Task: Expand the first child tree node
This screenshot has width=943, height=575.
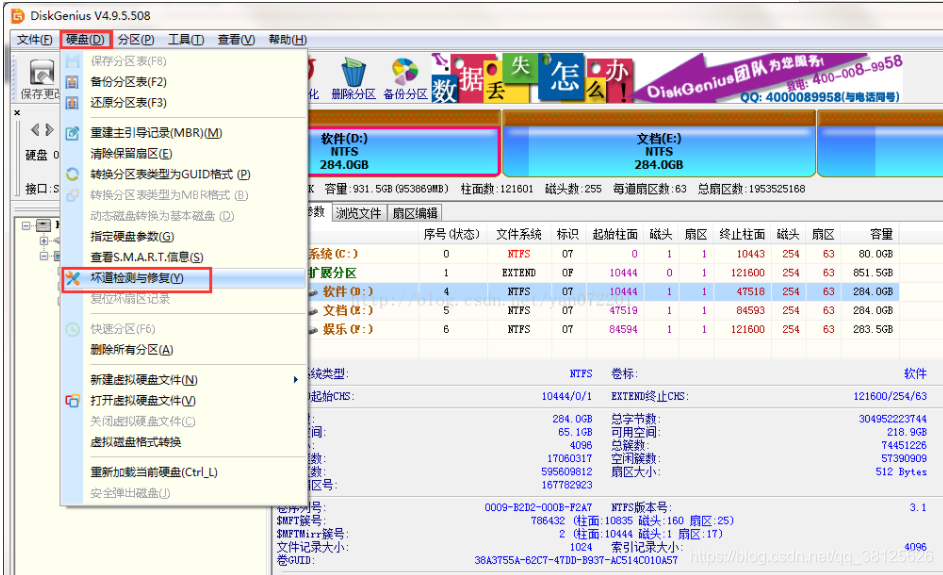Action: coord(44,241)
